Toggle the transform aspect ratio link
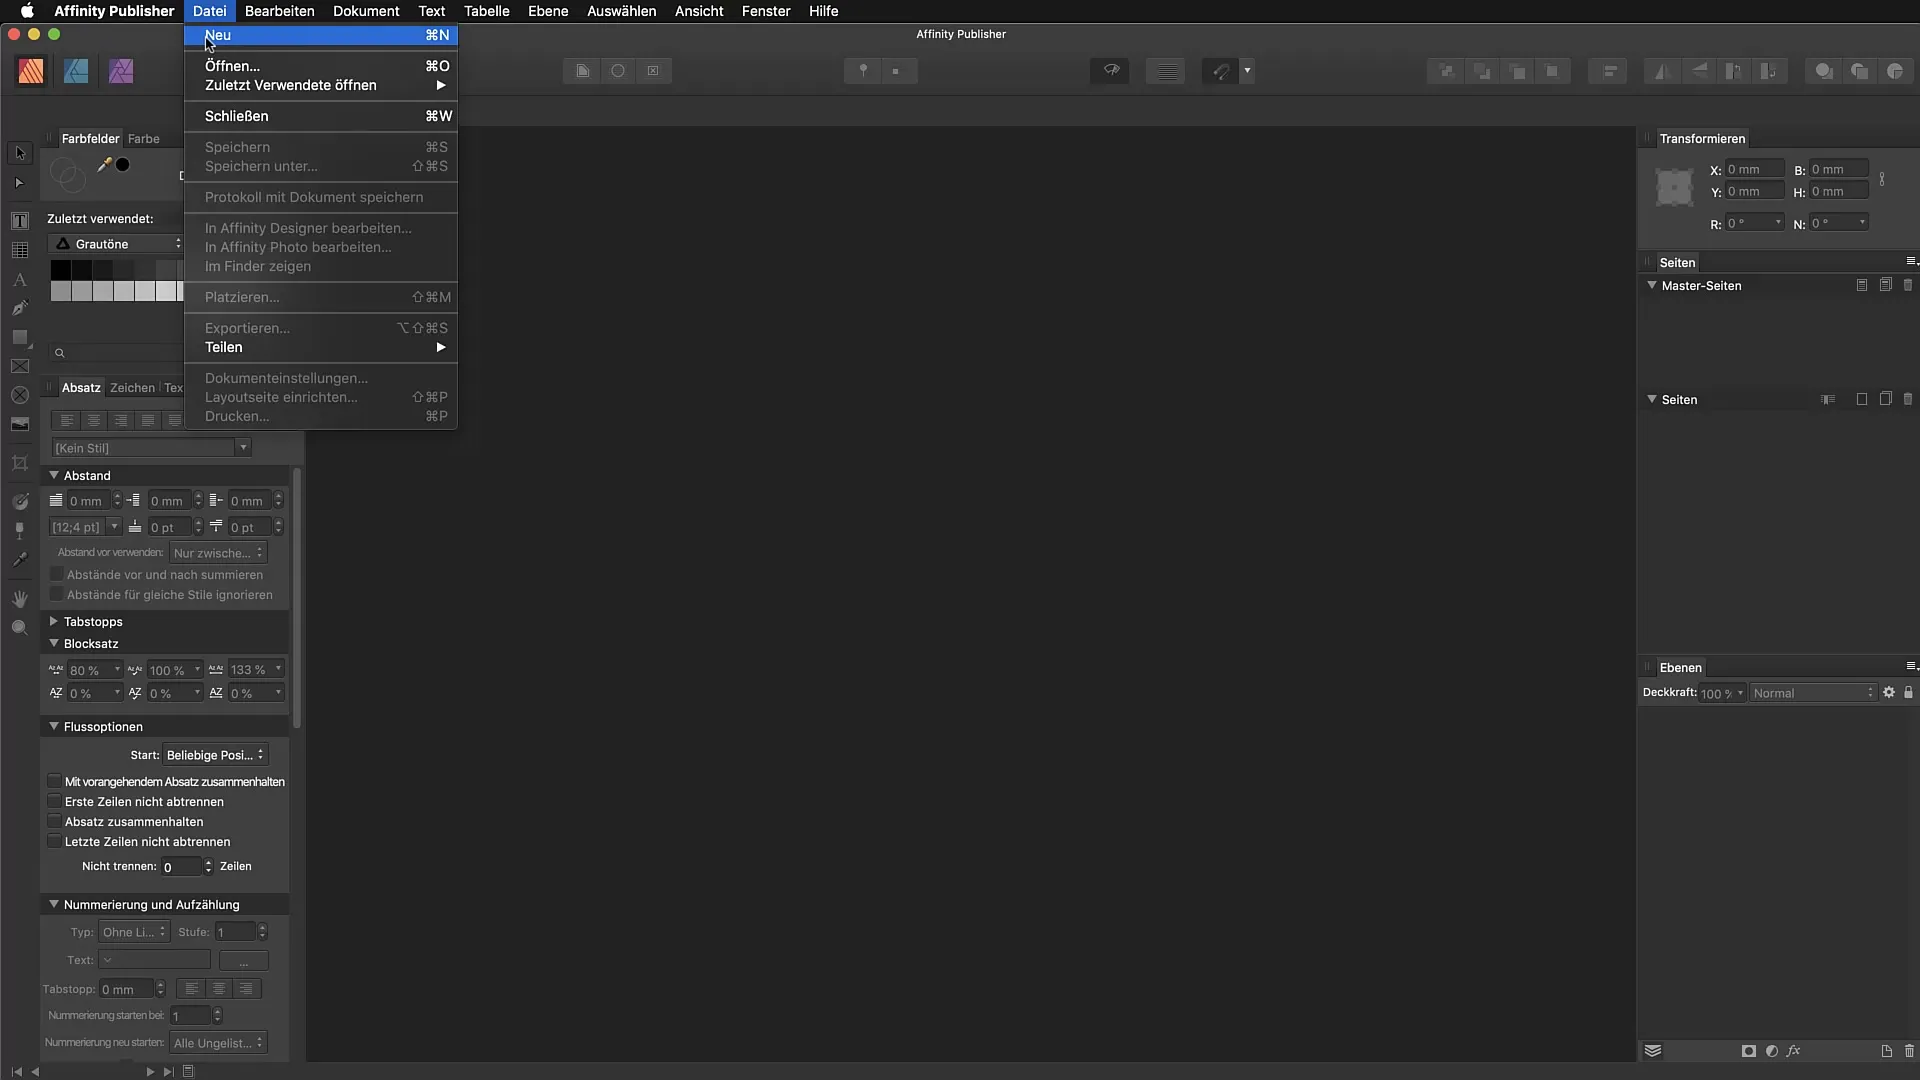The width and height of the screenshot is (1920, 1080). point(1882,180)
